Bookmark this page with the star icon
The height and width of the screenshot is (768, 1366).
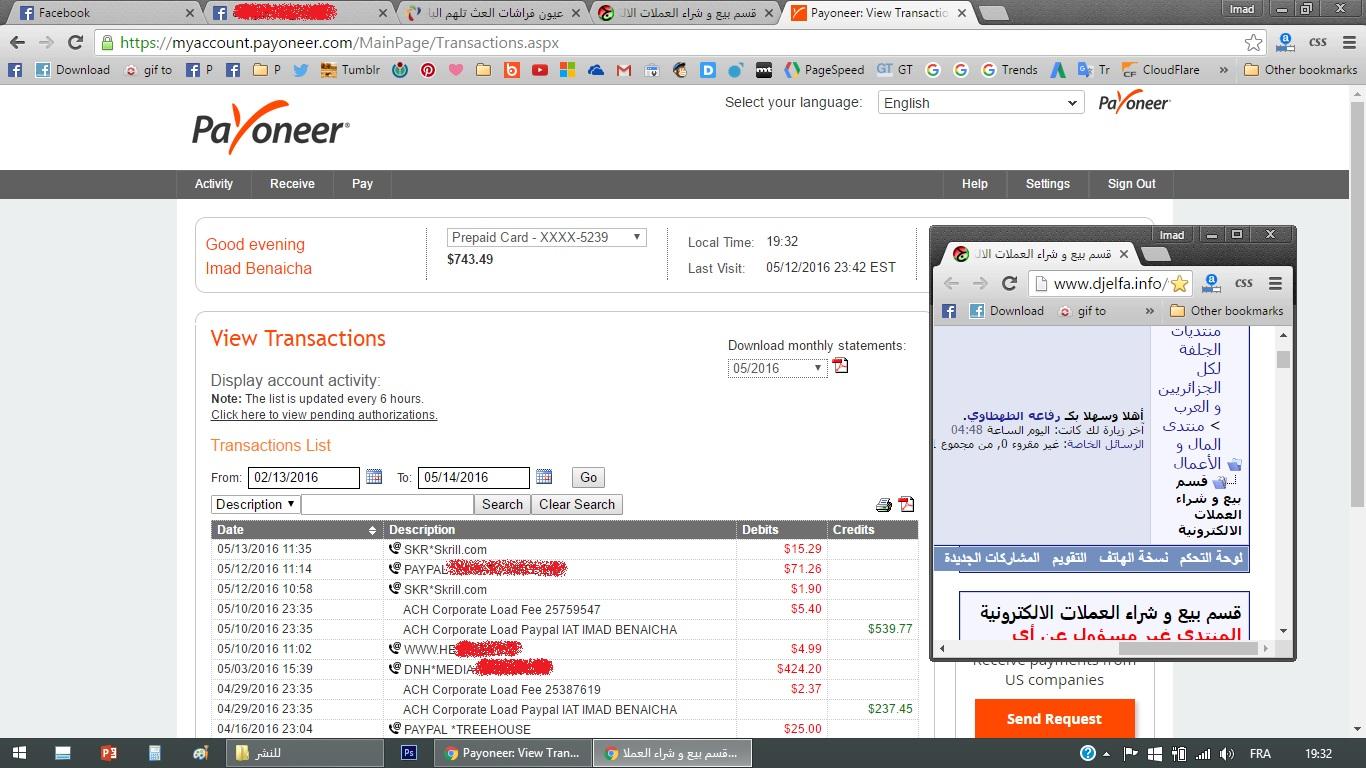click(1253, 43)
